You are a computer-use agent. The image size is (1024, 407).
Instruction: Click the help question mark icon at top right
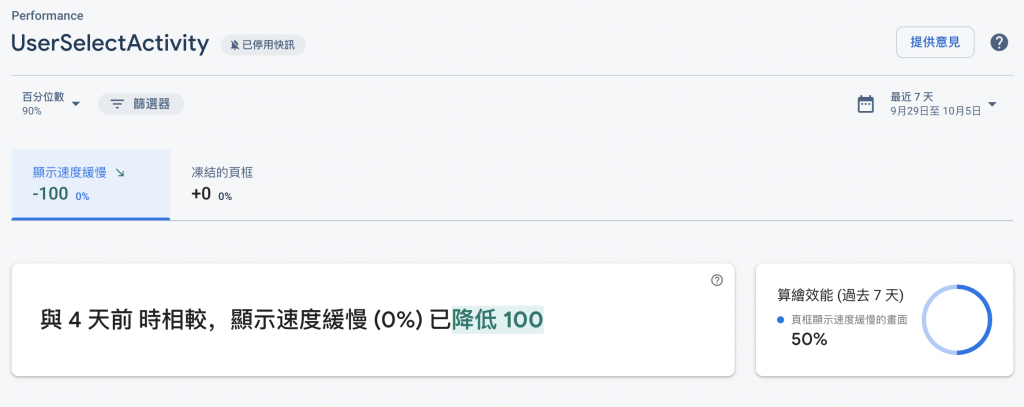pyautogui.click(x=998, y=42)
